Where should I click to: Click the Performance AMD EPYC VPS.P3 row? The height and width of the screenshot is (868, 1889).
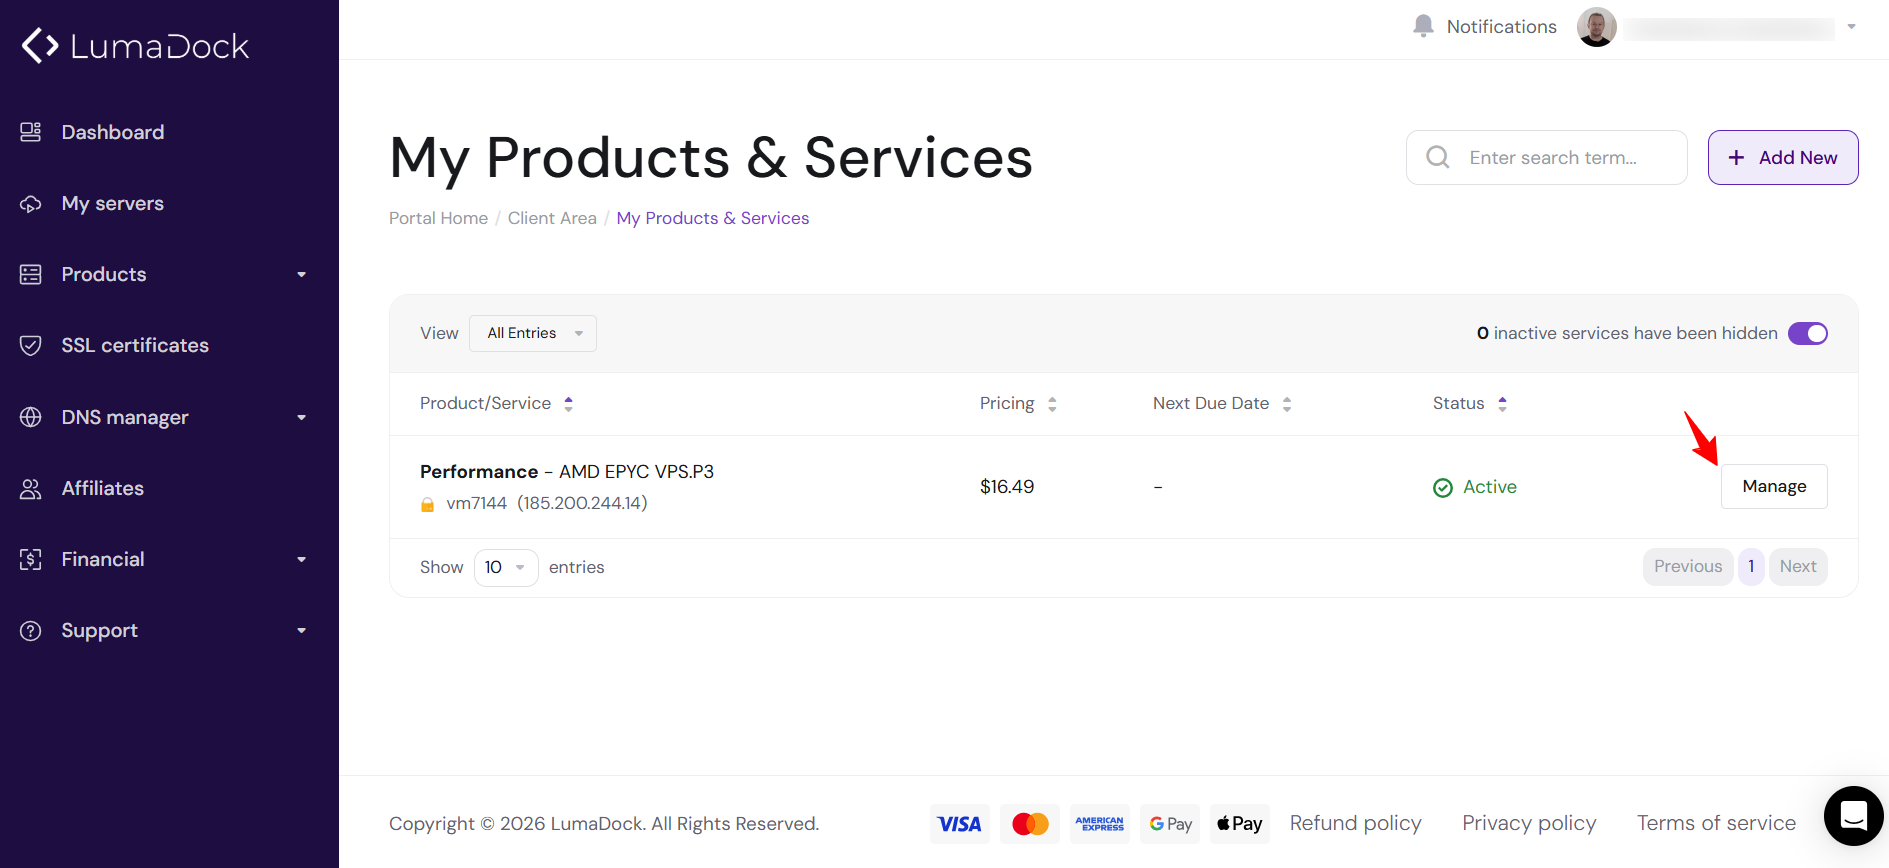pos(1124,487)
